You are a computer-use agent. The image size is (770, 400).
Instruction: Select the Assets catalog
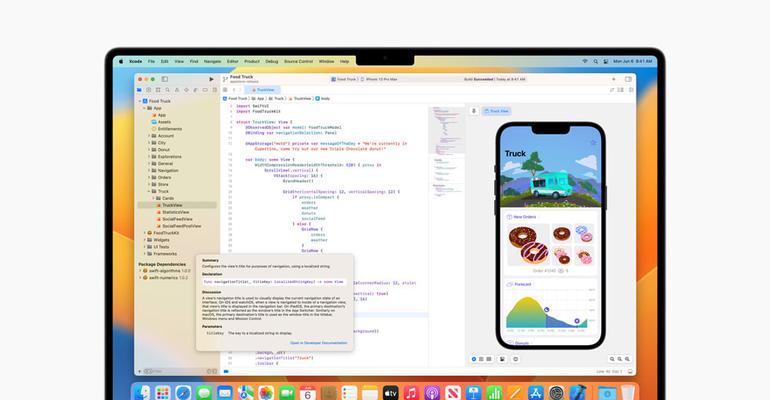[x=161, y=122]
